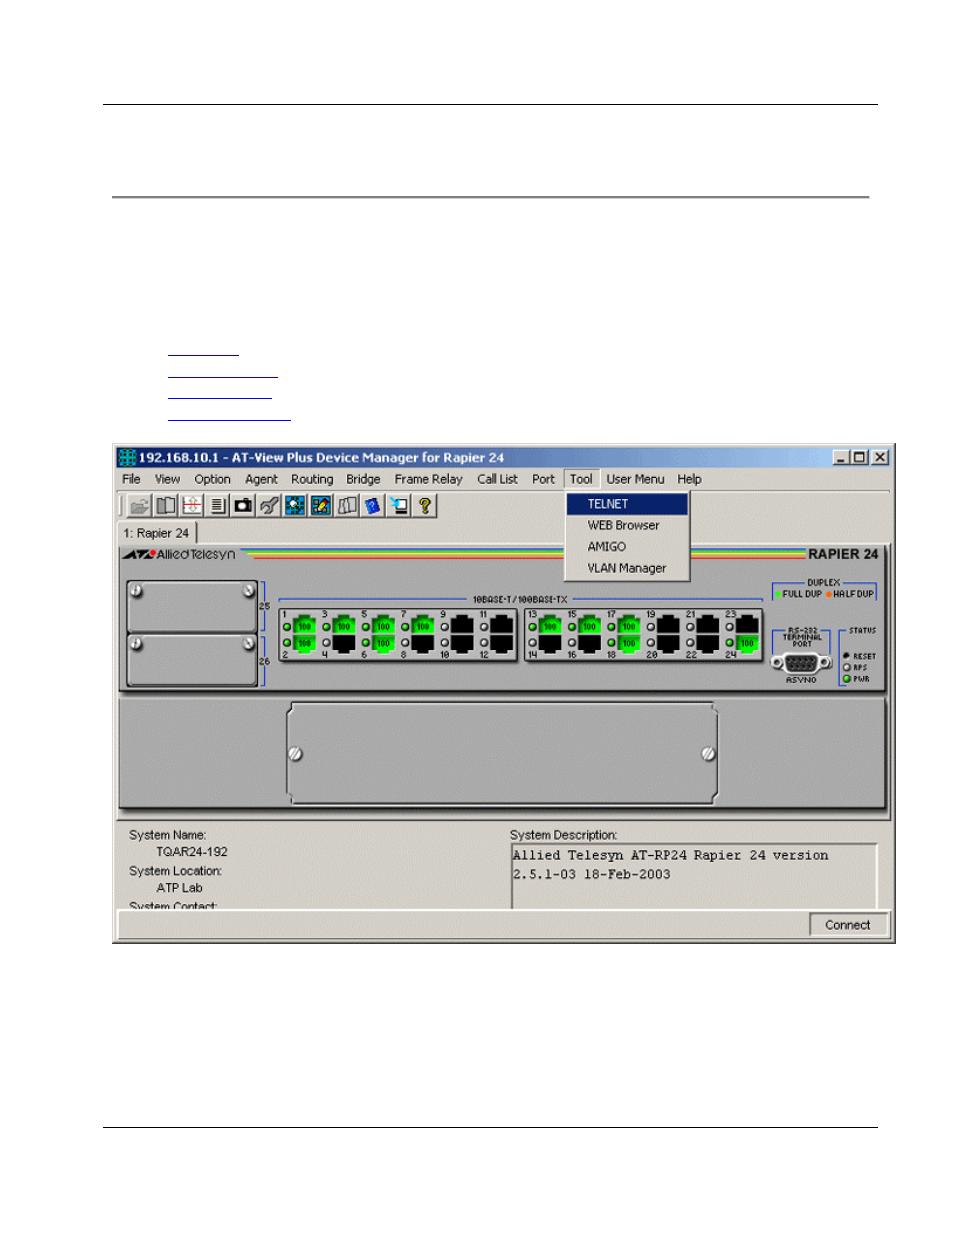The width and height of the screenshot is (954, 1235).
Task: Click the yellow question mark toolbar icon
Action: pyautogui.click(x=425, y=506)
